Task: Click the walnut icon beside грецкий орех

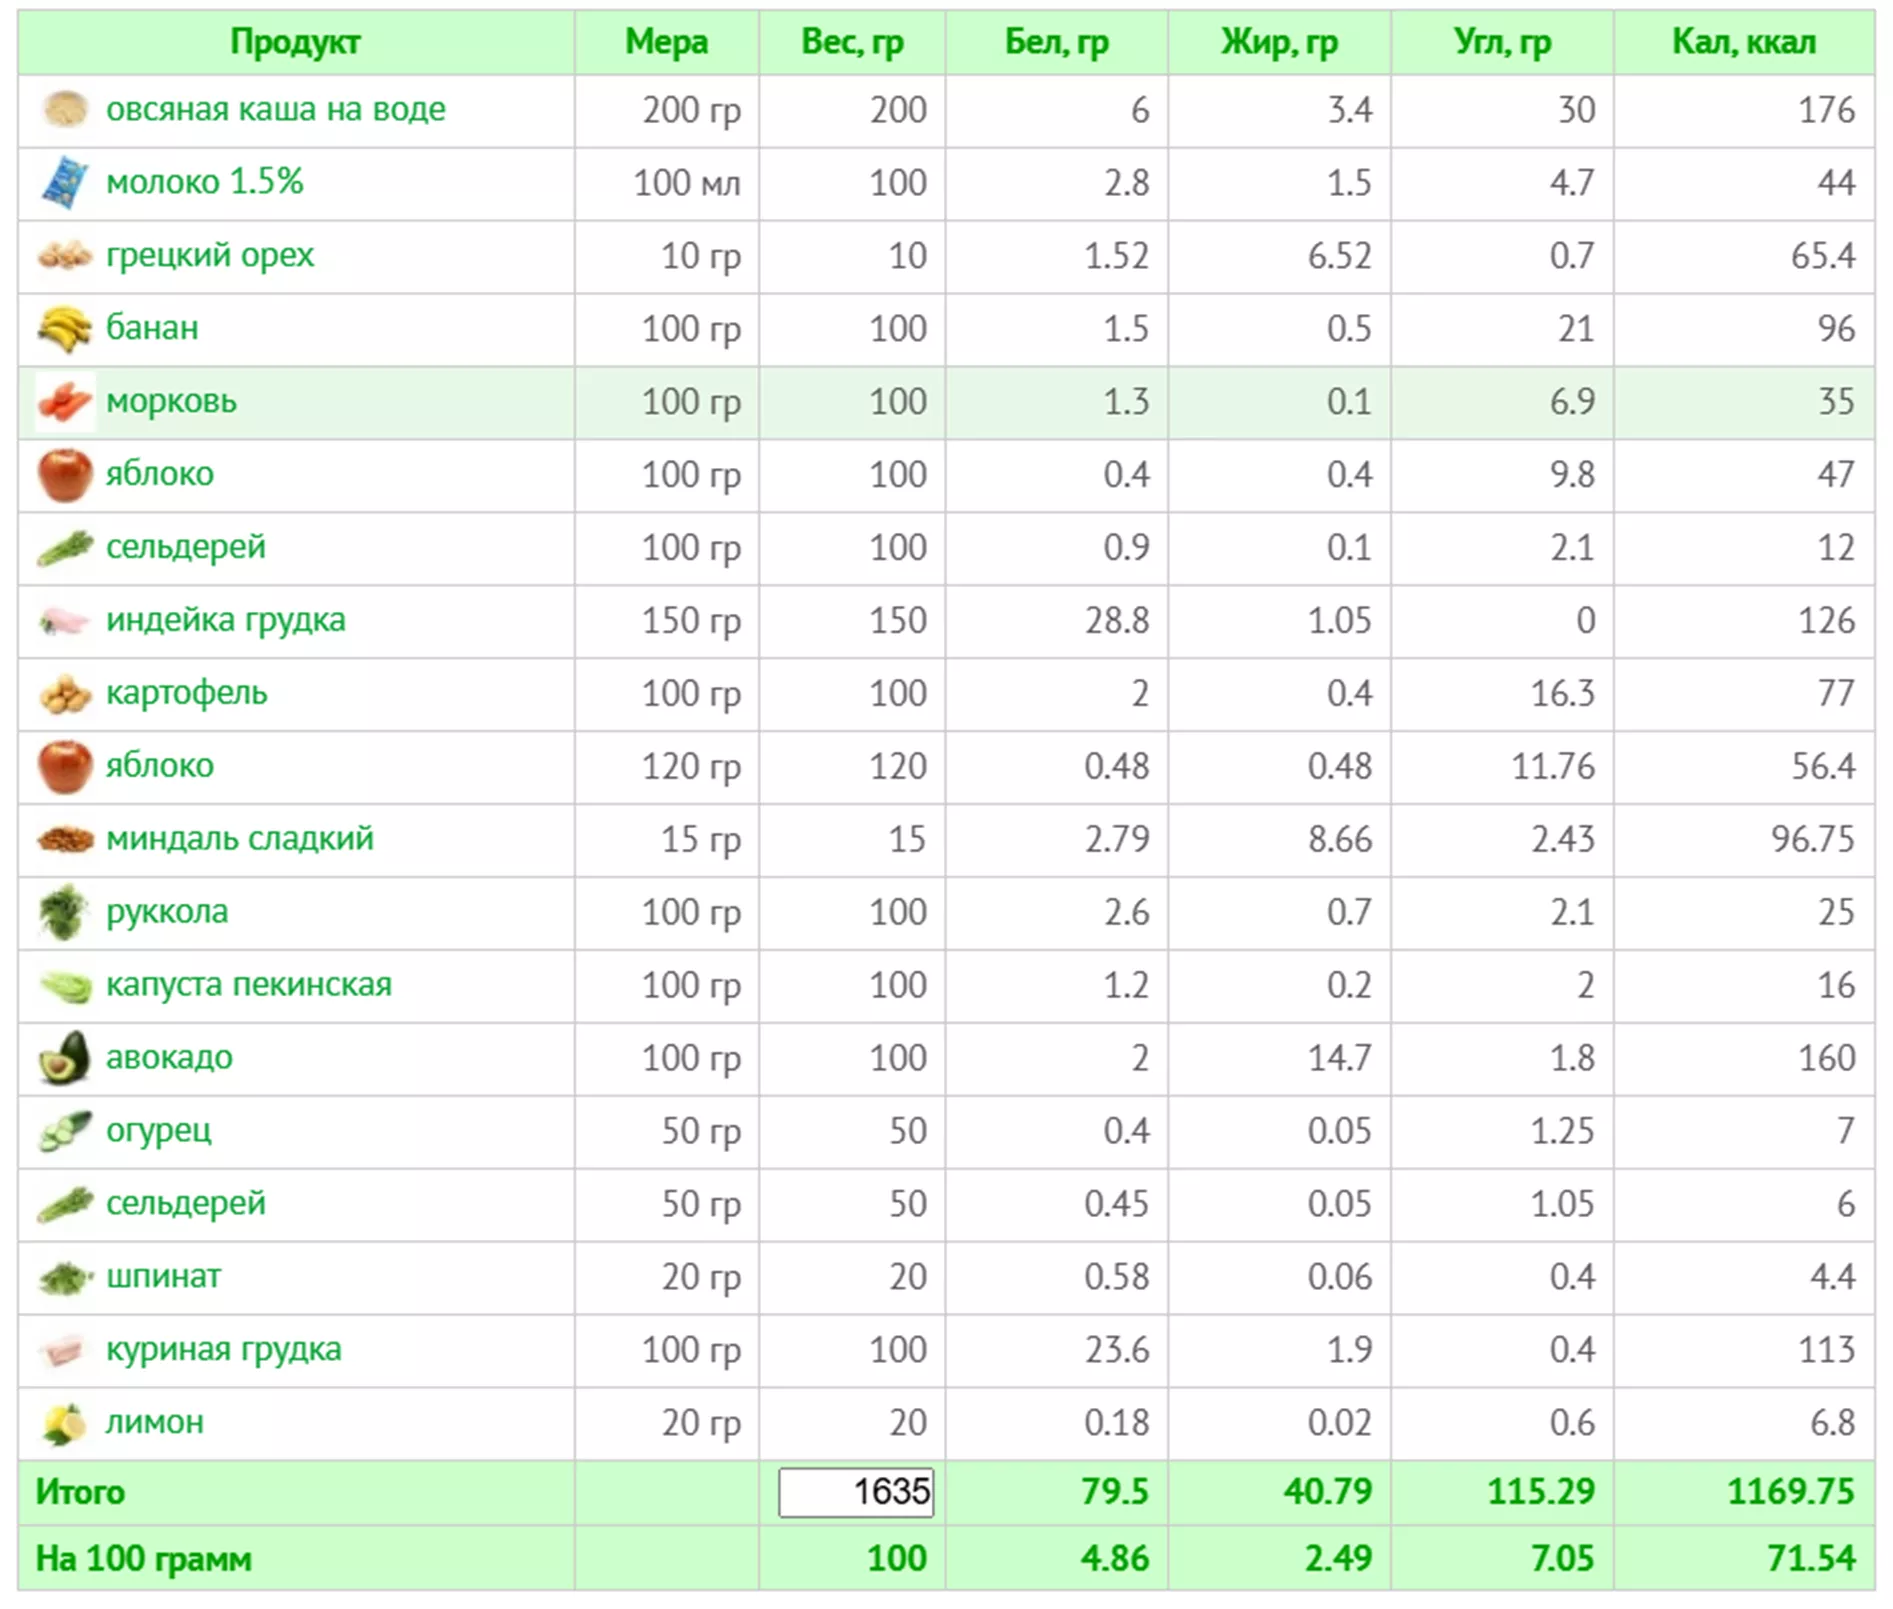Action: pos(65,256)
